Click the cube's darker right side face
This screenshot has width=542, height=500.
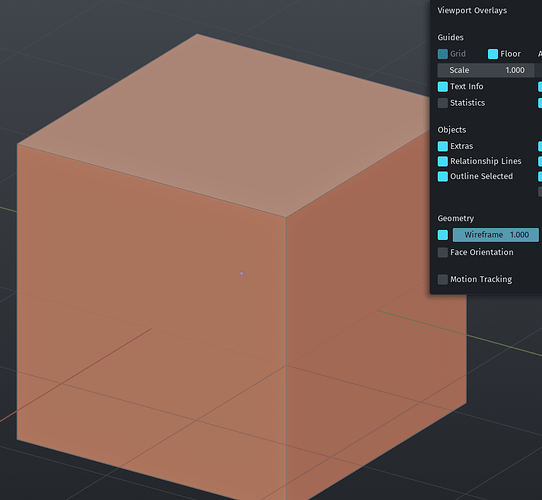363,346
